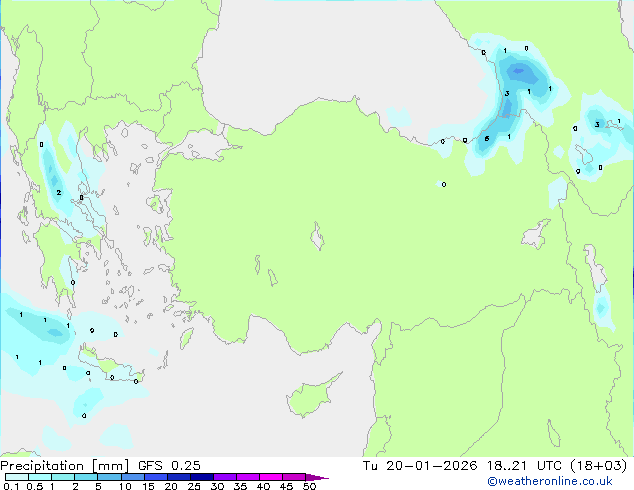Select the 0.5–1 mm legend swatch
This screenshot has width=634, height=490.
click(40, 477)
